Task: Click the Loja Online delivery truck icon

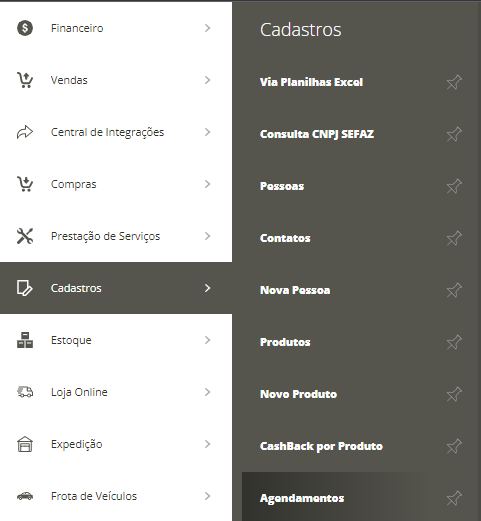Action: (25, 392)
